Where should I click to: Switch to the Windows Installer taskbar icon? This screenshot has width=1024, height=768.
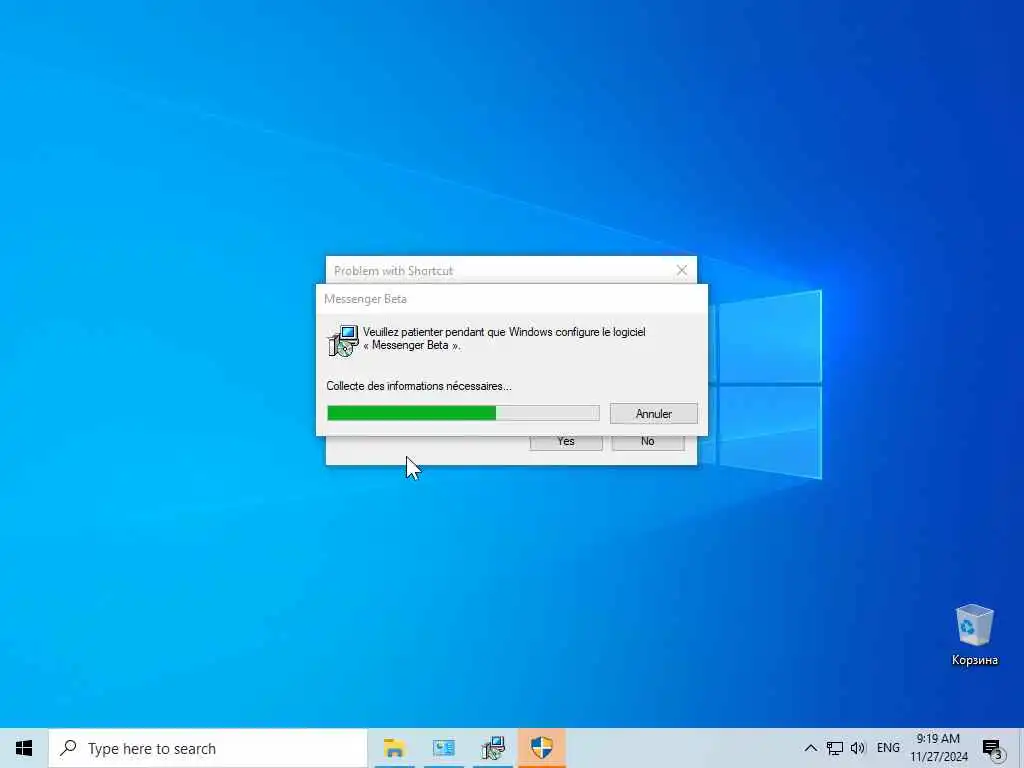(493, 748)
